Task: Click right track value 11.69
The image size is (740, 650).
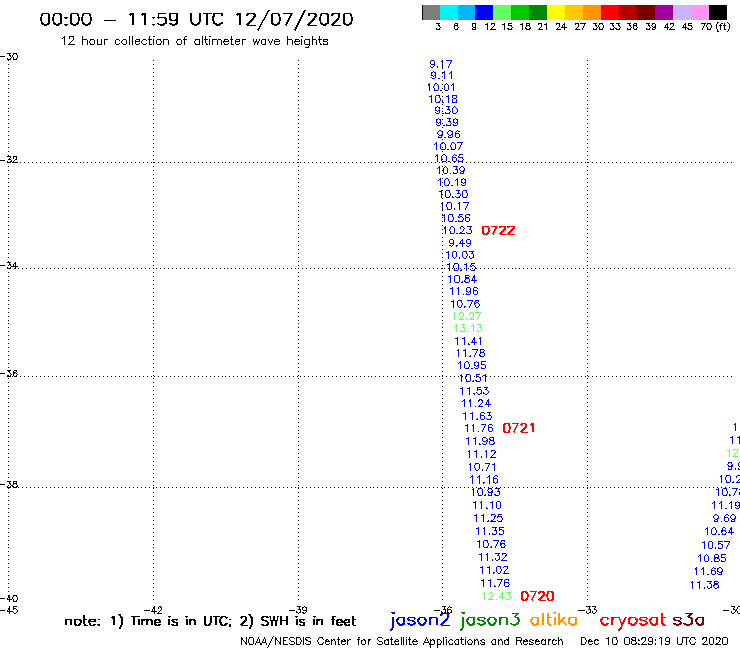Action: (x=708, y=571)
